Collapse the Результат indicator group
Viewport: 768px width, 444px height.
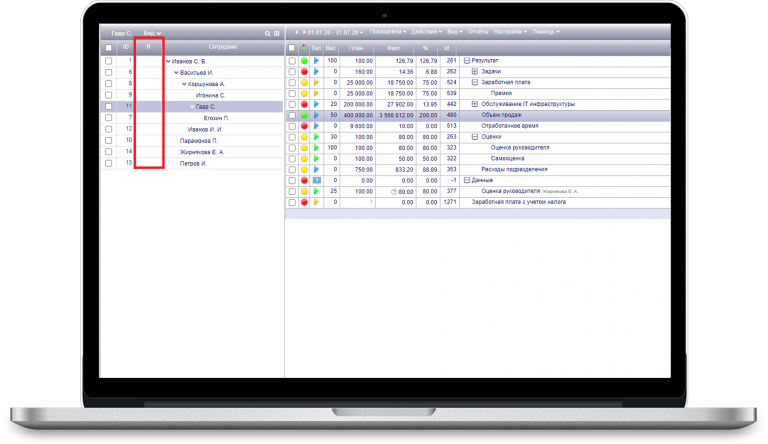click(x=467, y=61)
